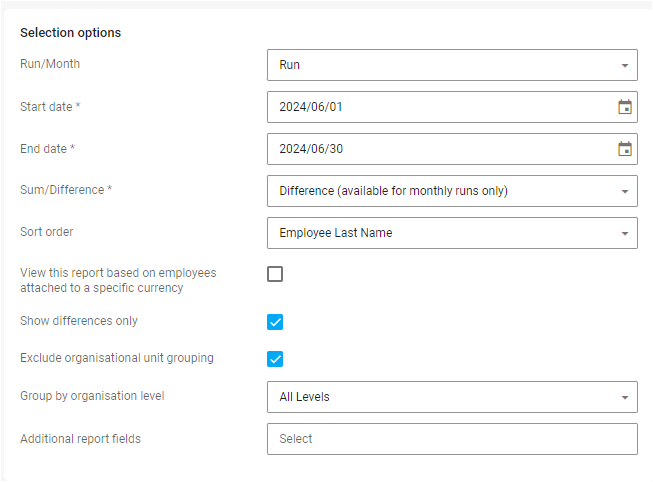
Task: Click the End date field showing 2024/06/30
Action: 430,149
